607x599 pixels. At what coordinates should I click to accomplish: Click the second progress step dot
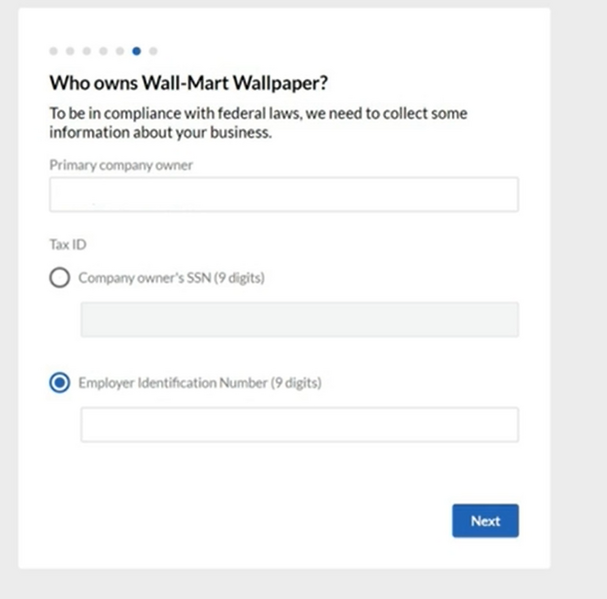coord(70,51)
